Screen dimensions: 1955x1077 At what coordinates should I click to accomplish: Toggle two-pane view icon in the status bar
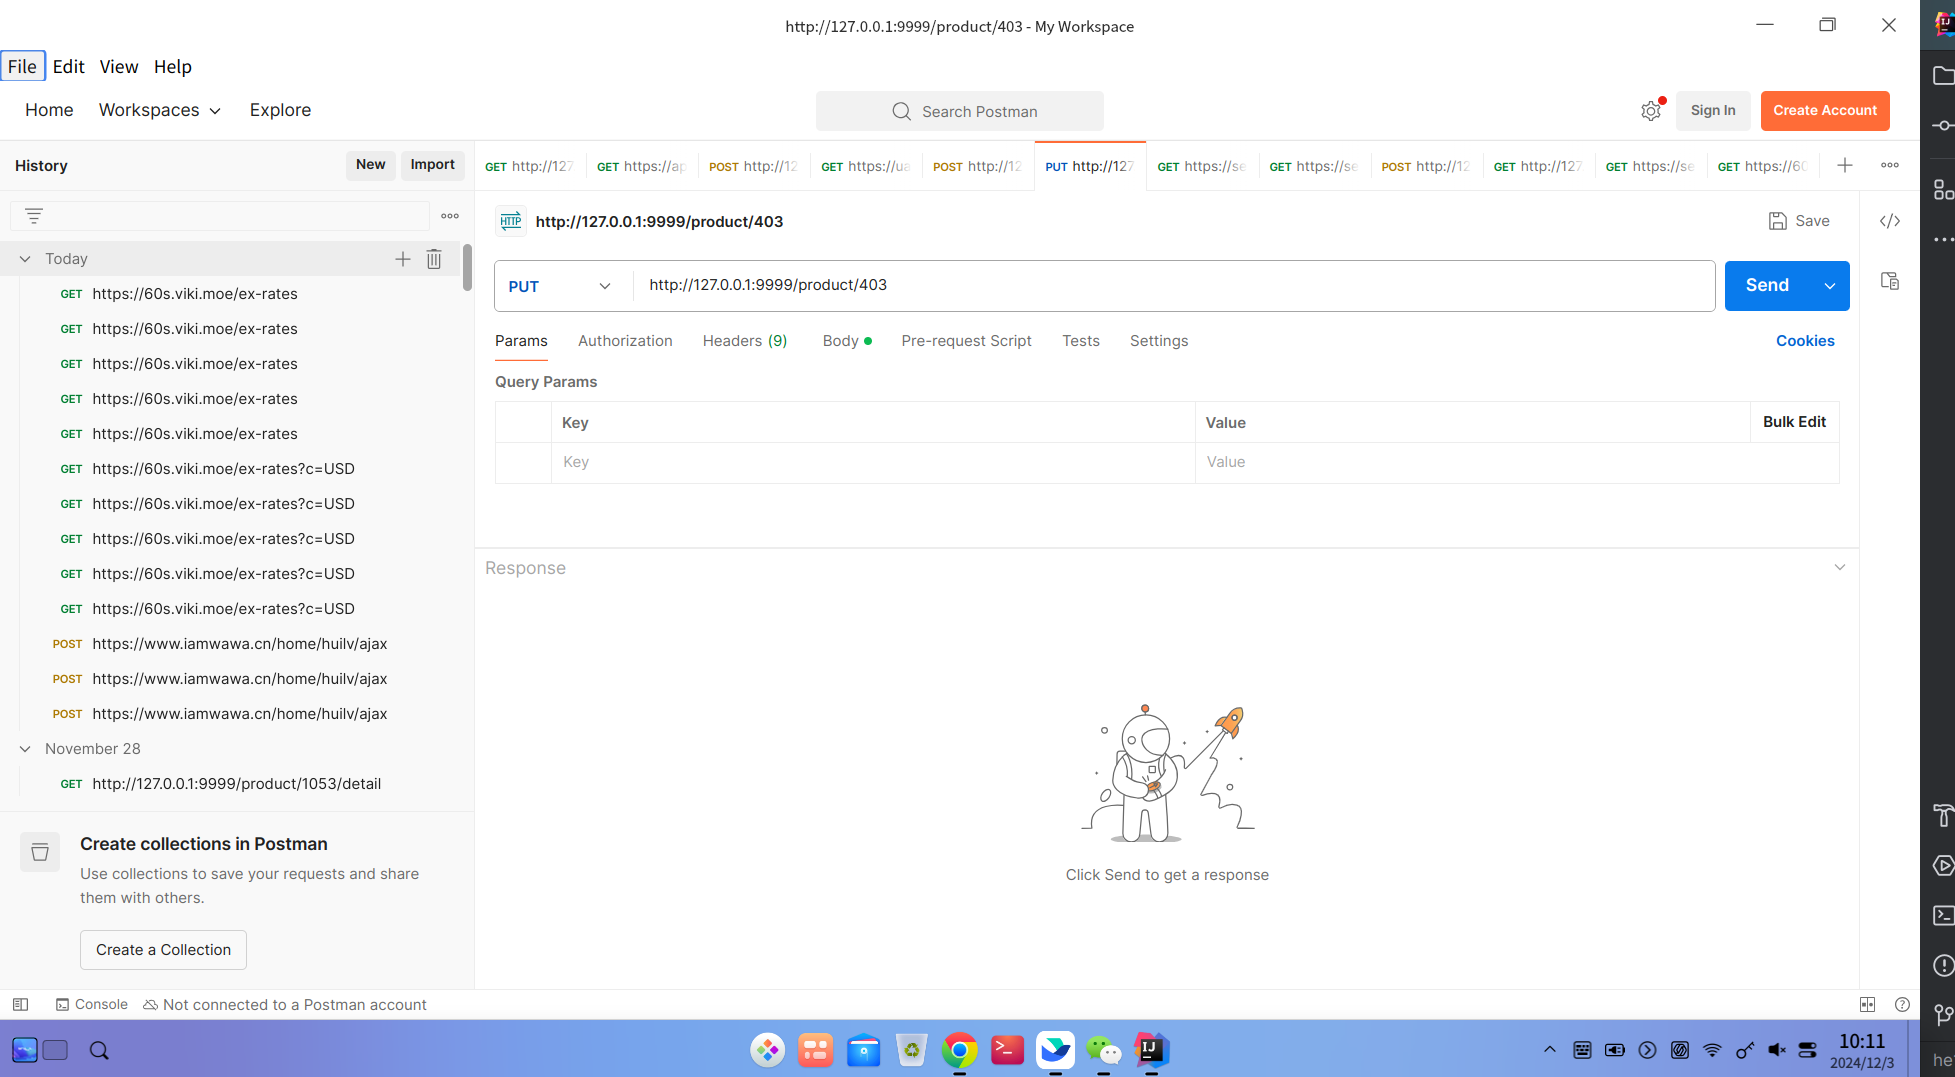click(x=1867, y=1004)
